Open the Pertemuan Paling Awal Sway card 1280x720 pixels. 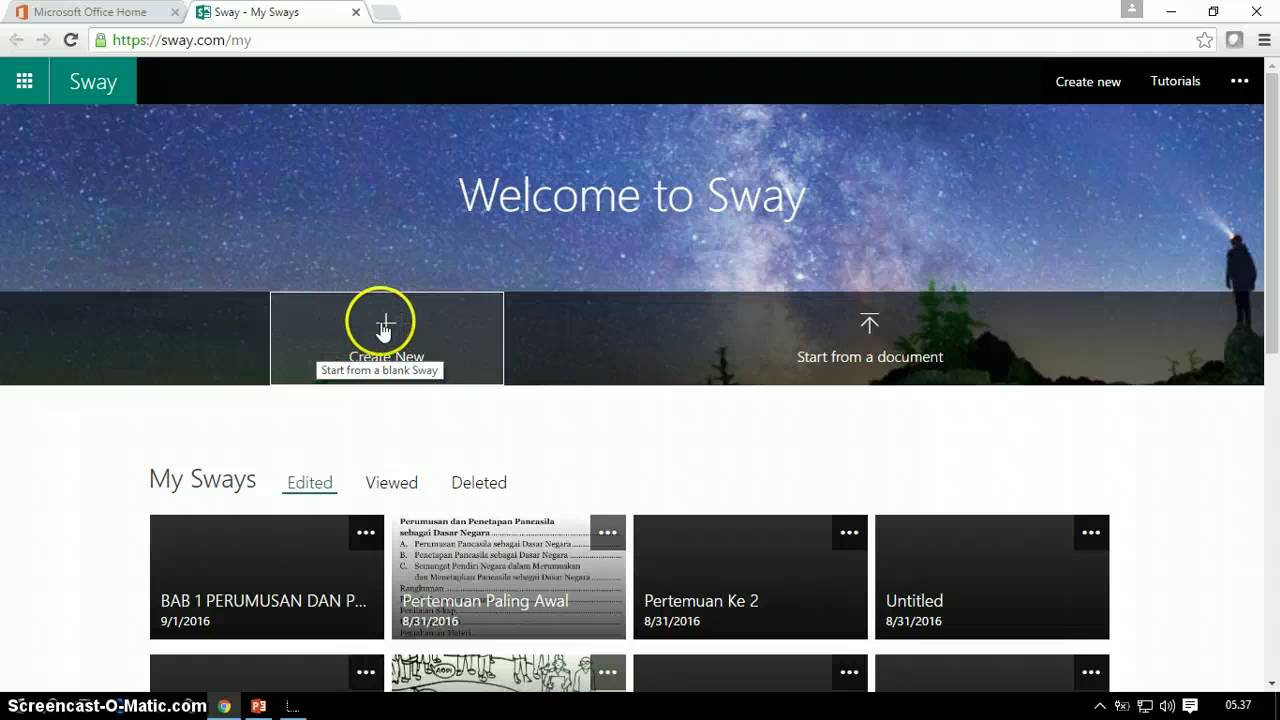(x=509, y=577)
